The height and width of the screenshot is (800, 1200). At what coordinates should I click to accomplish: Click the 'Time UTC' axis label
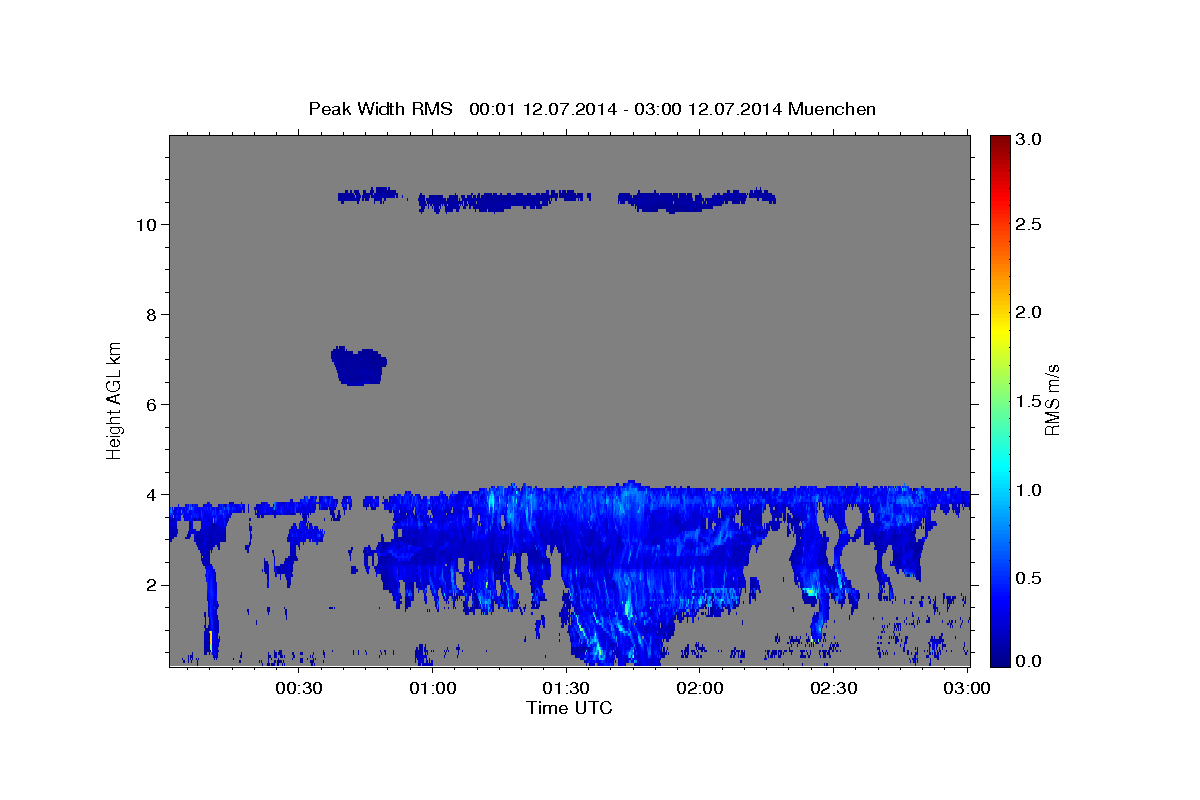(x=569, y=708)
